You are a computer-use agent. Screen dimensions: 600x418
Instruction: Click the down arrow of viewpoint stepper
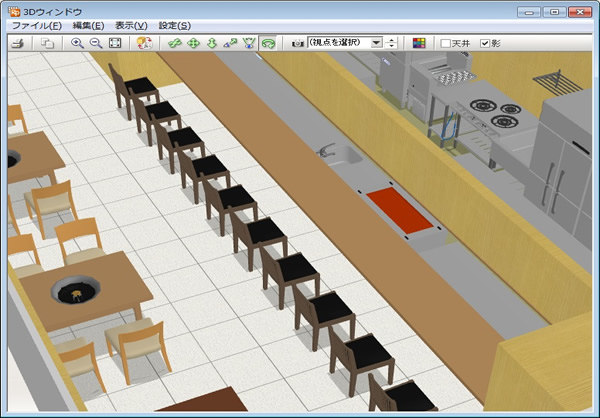pos(392,47)
